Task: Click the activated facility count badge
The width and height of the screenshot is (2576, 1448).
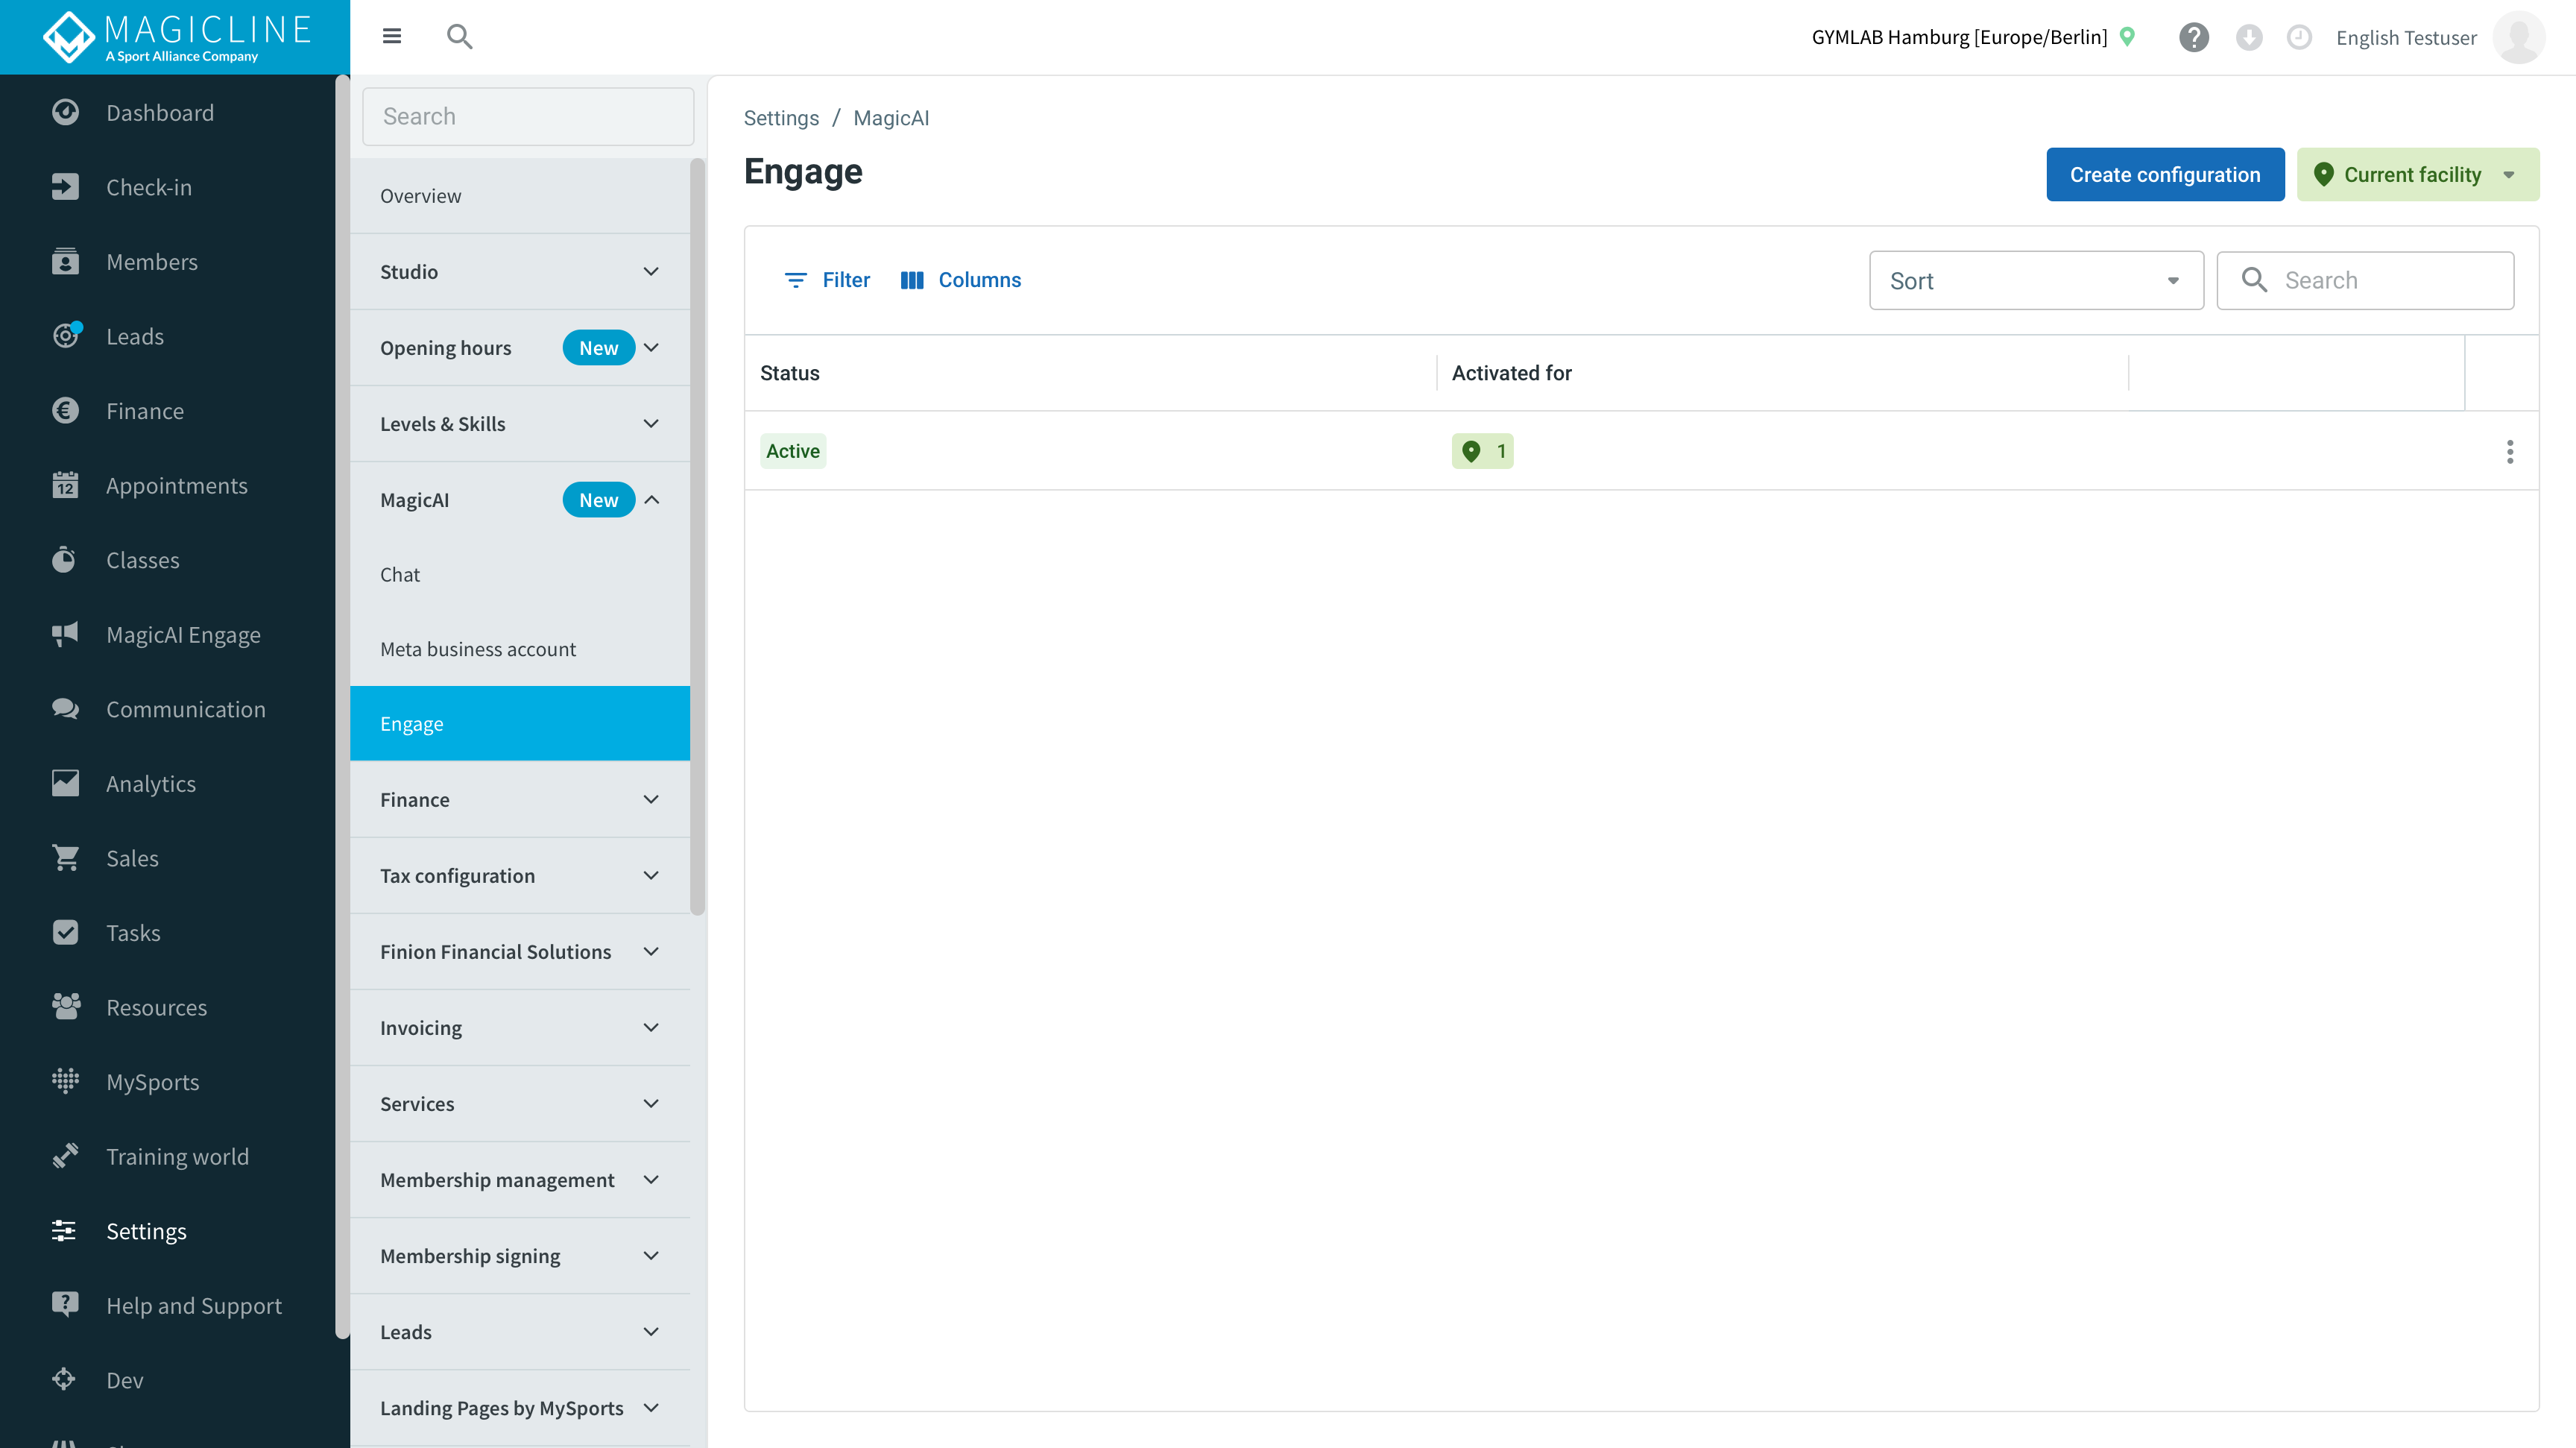Action: pos(1482,451)
